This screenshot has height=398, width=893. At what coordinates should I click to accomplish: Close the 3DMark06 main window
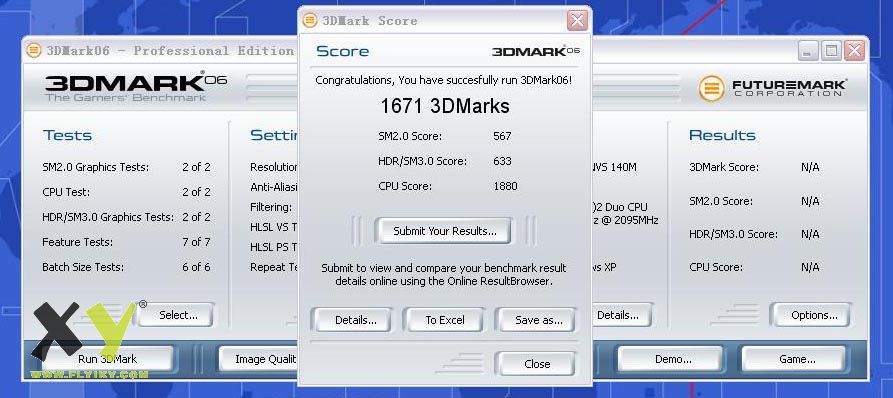click(x=854, y=51)
